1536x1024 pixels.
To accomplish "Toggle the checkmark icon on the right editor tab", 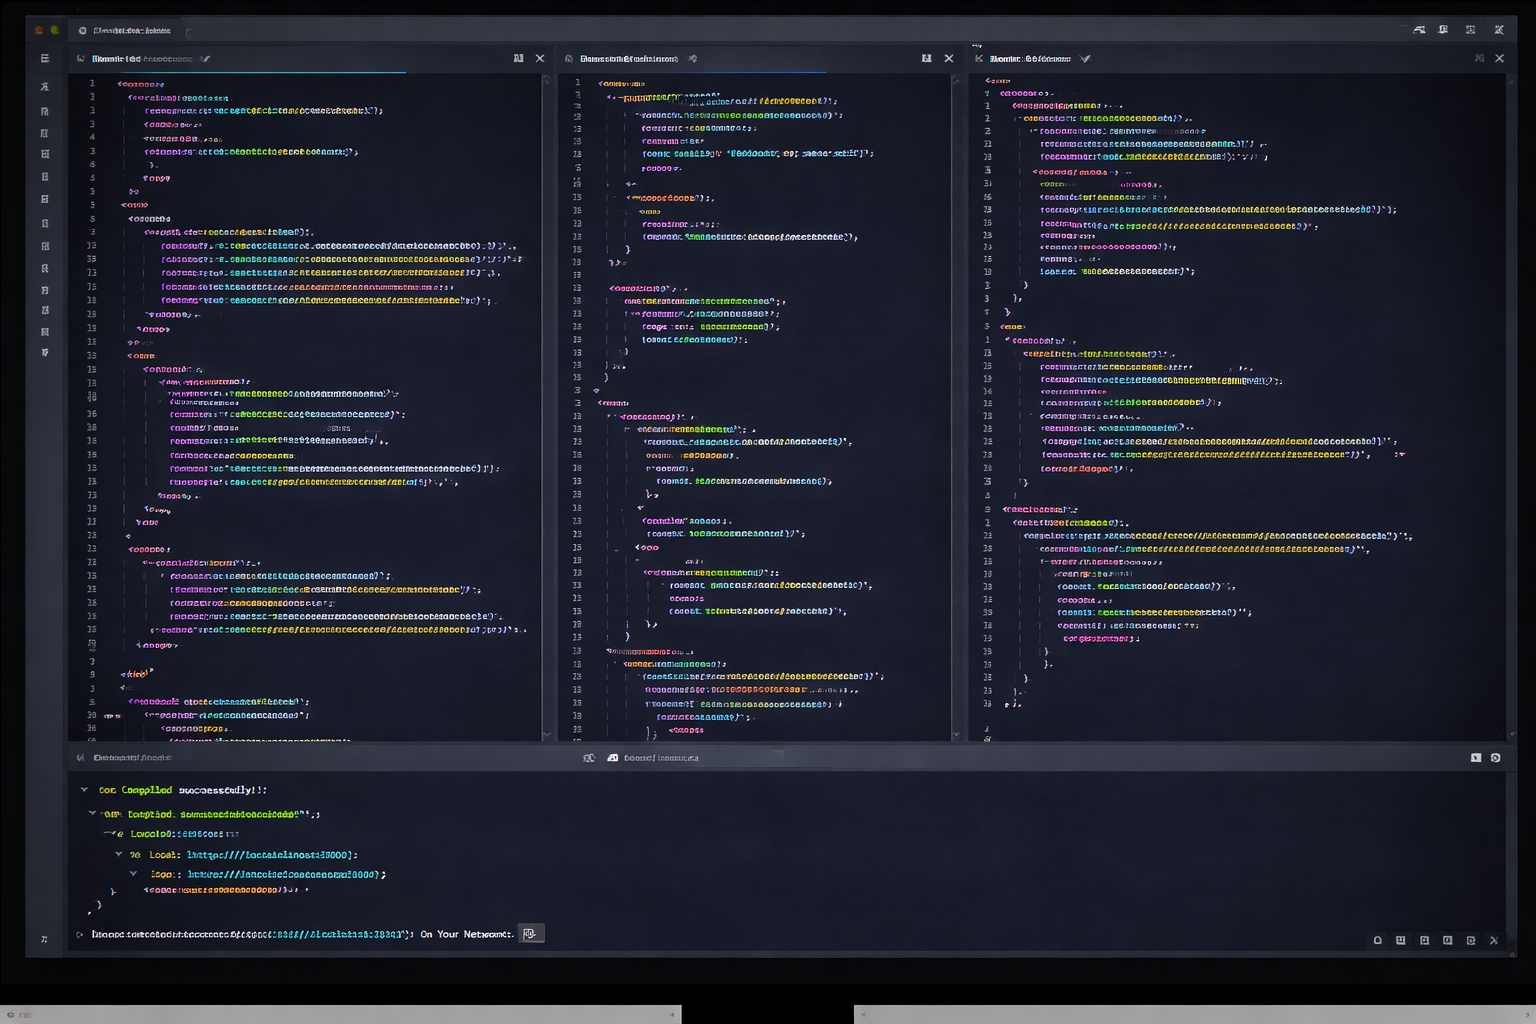I will pos(1085,59).
